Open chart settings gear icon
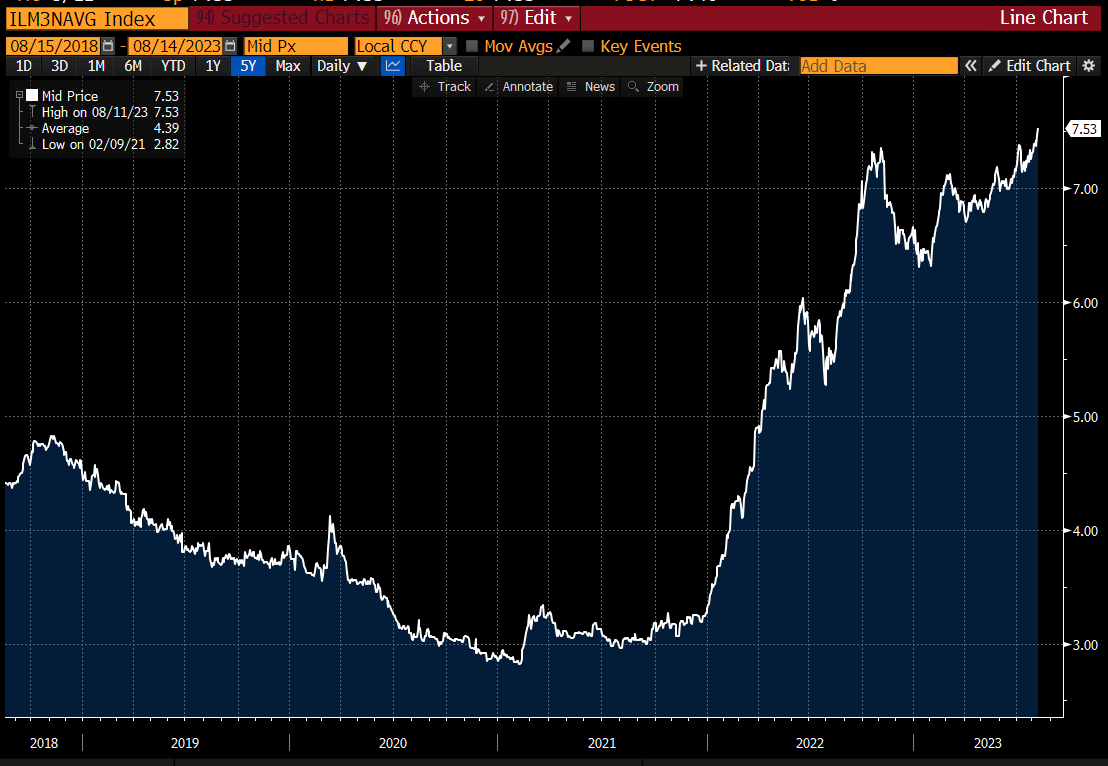The image size is (1108, 766). click(1089, 66)
